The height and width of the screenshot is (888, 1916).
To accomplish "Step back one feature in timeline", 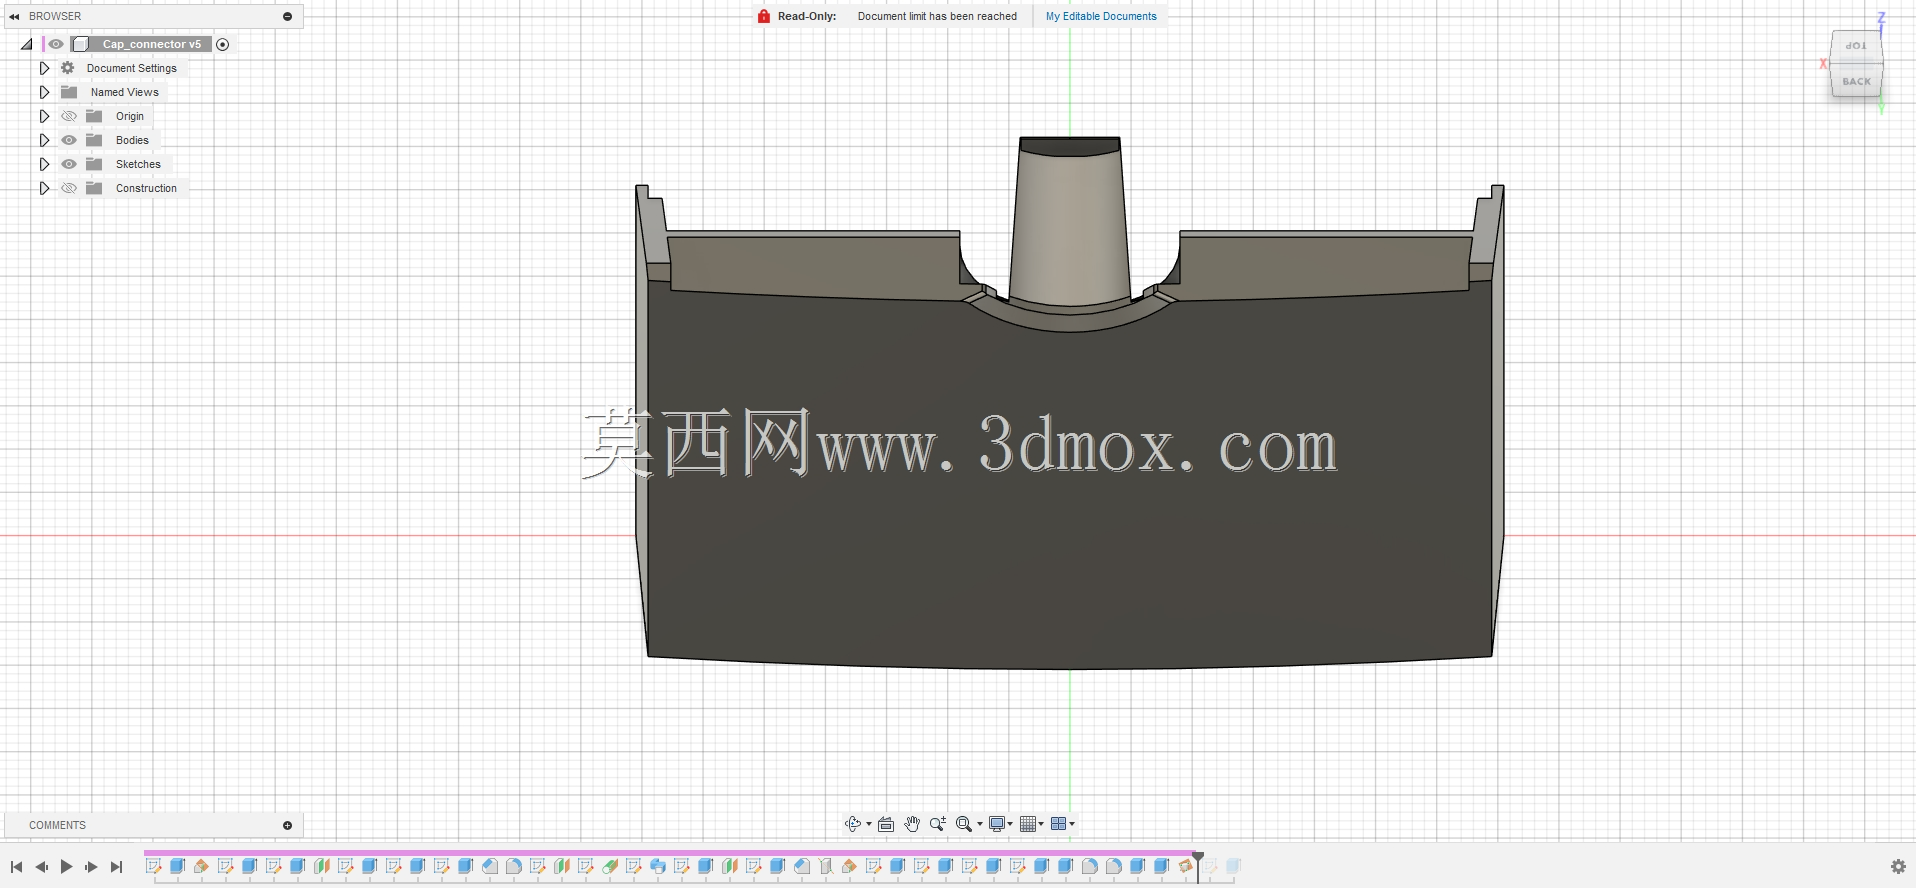I will tap(41, 867).
